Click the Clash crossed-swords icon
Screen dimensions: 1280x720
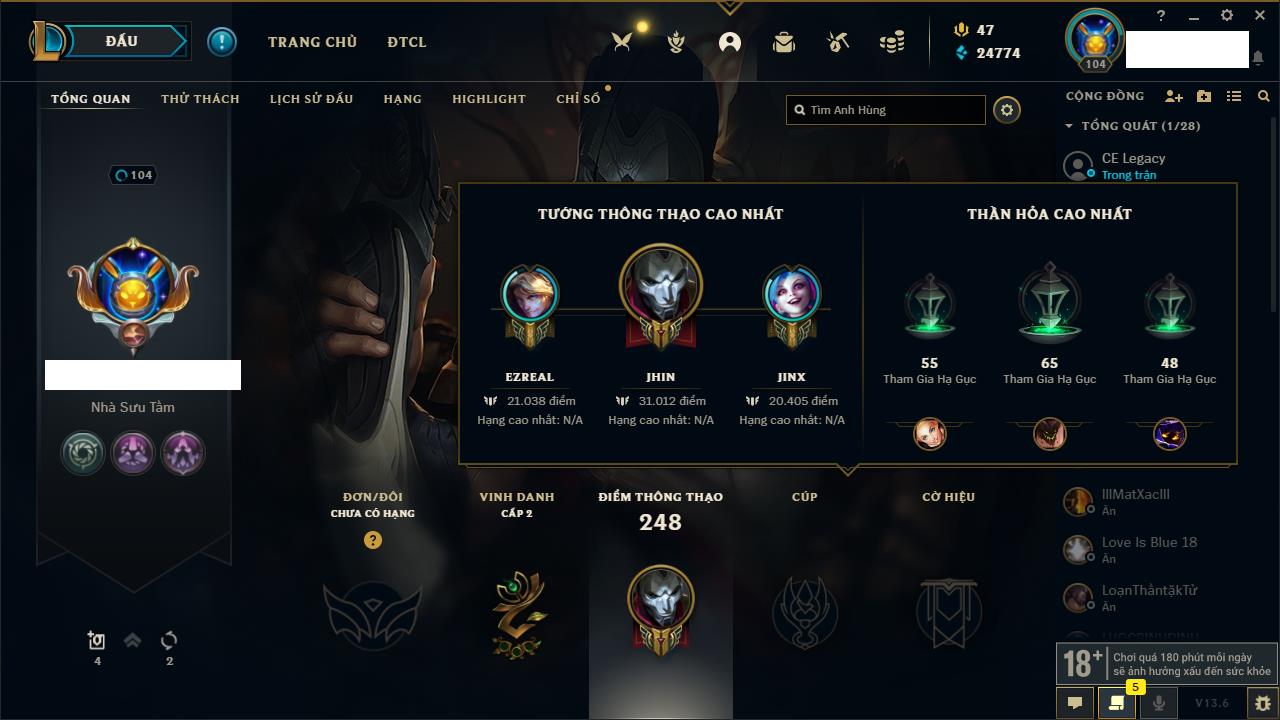pos(622,42)
